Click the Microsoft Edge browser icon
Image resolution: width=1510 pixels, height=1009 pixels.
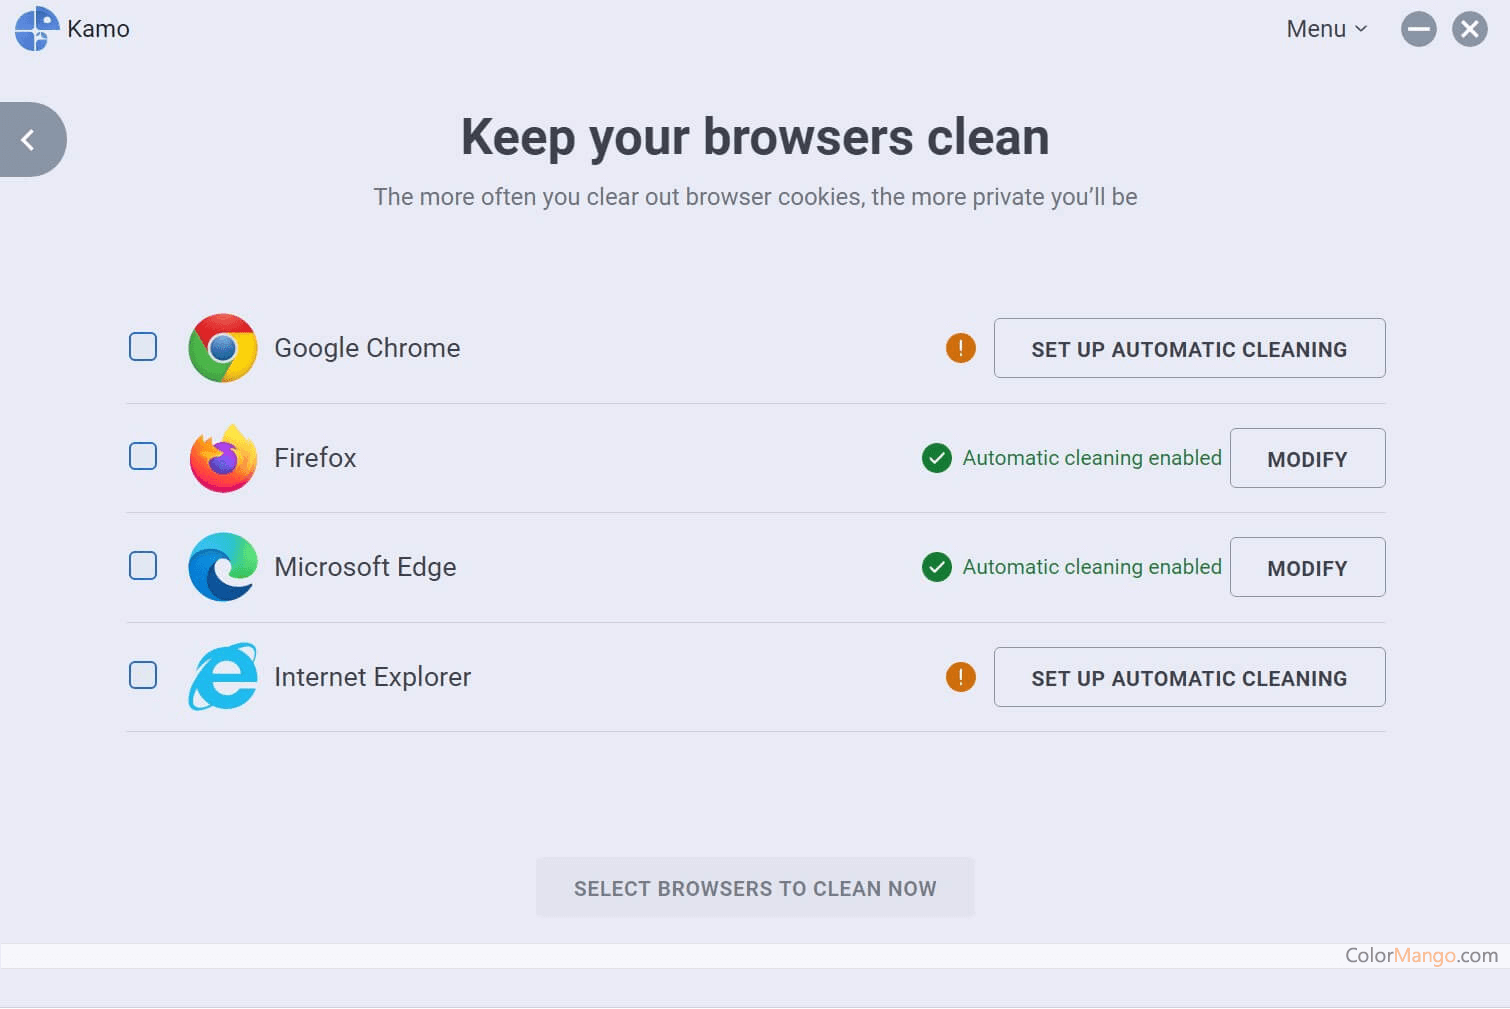(x=223, y=567)
